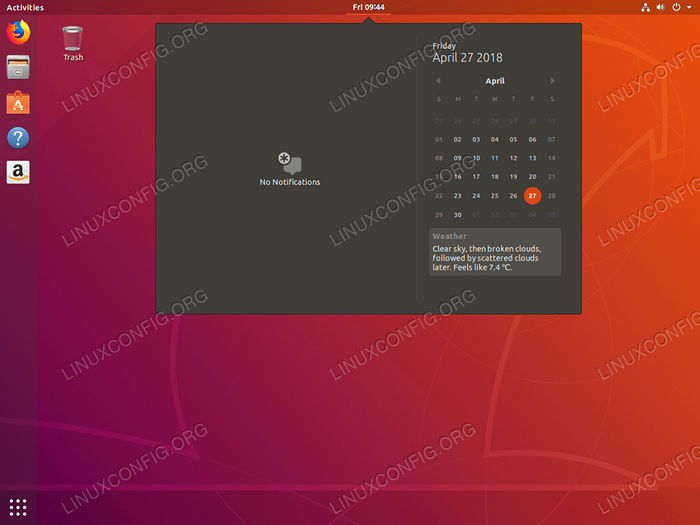Select April 17 in calendar

(476, 177)
